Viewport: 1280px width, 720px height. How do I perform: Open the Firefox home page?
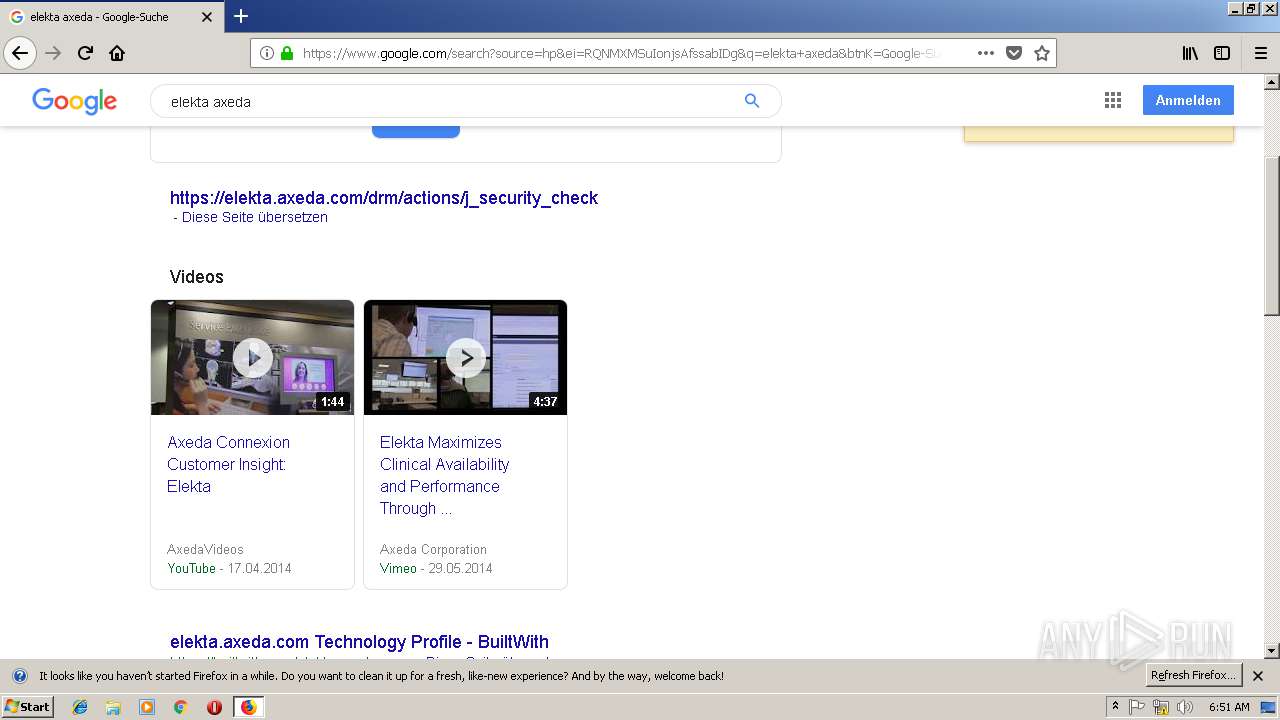pyautogui.click(x=117, y=53)
